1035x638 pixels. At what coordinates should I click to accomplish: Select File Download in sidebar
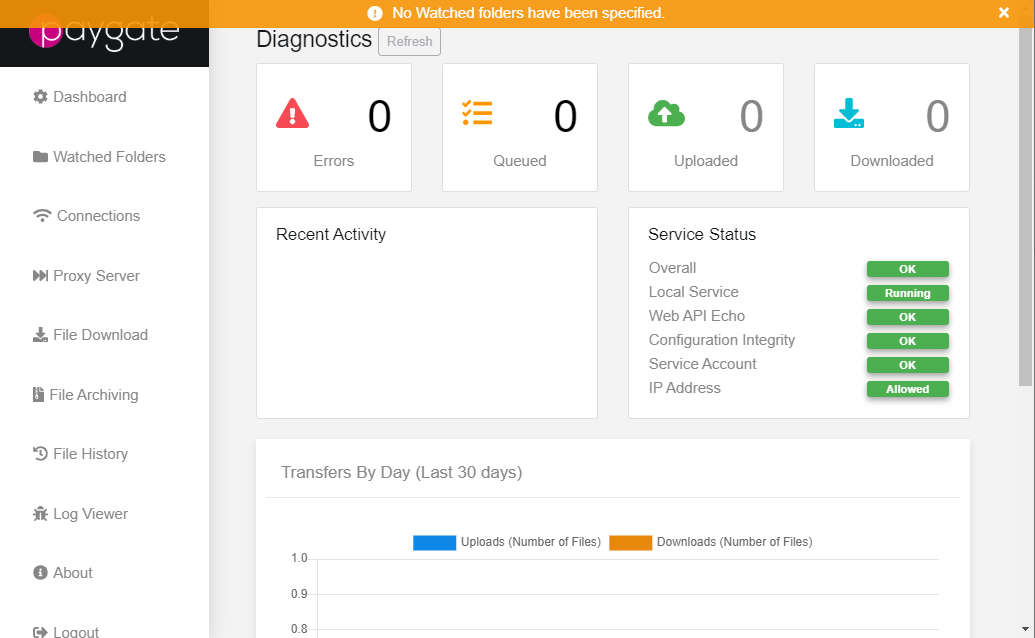(90, 335)
